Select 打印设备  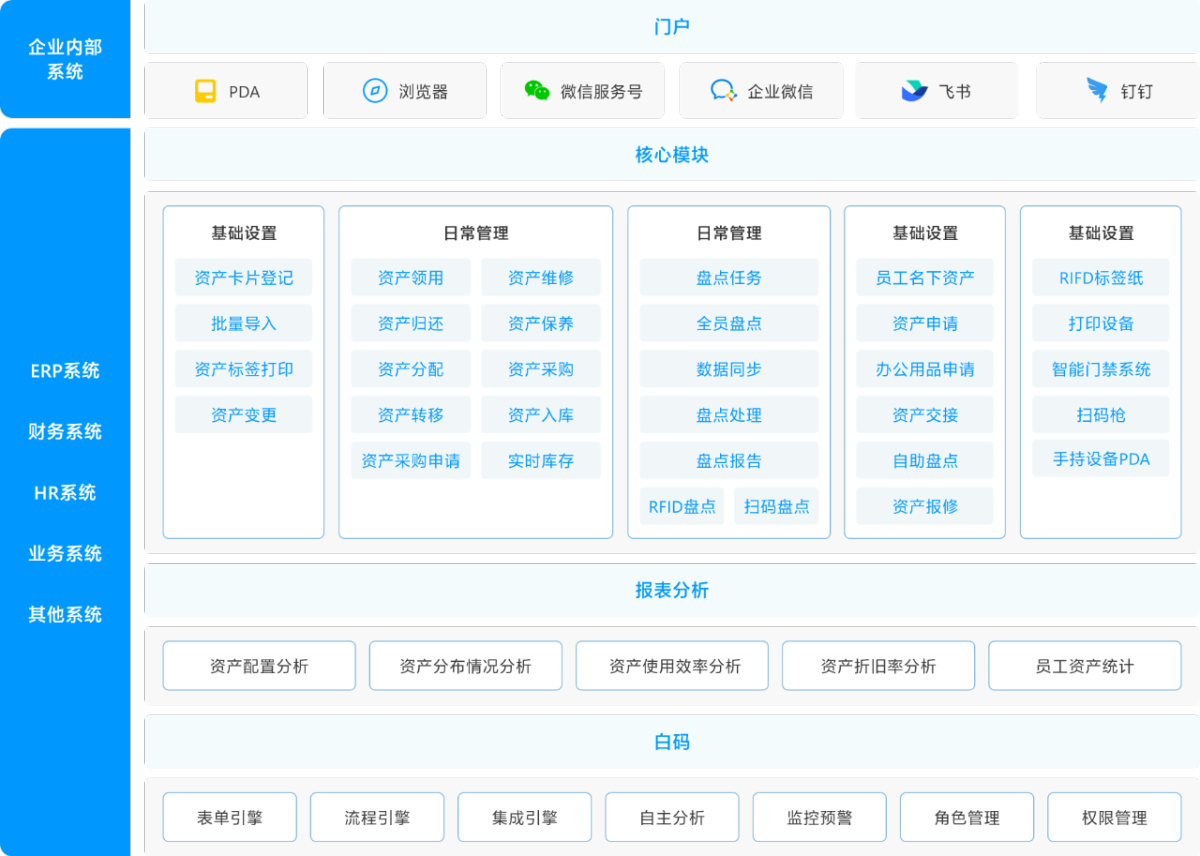point(1101,324)
